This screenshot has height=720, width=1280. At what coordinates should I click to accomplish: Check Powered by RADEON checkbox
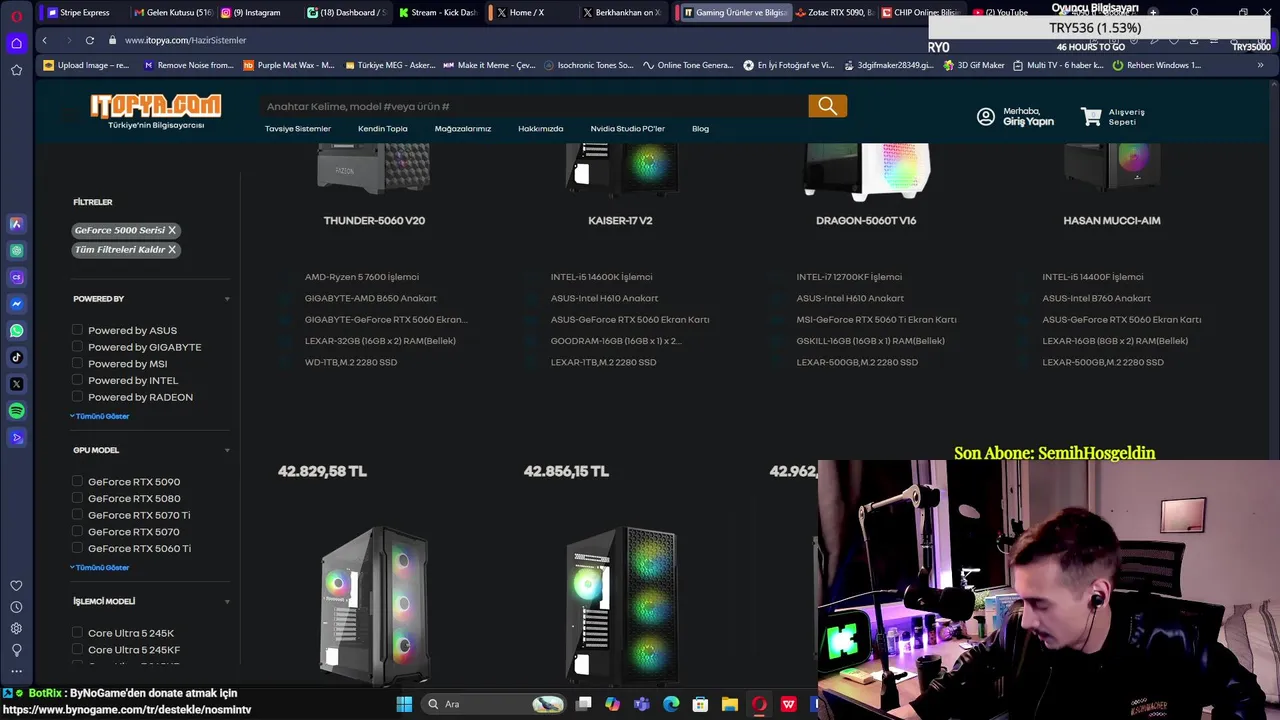coord(77,397)
